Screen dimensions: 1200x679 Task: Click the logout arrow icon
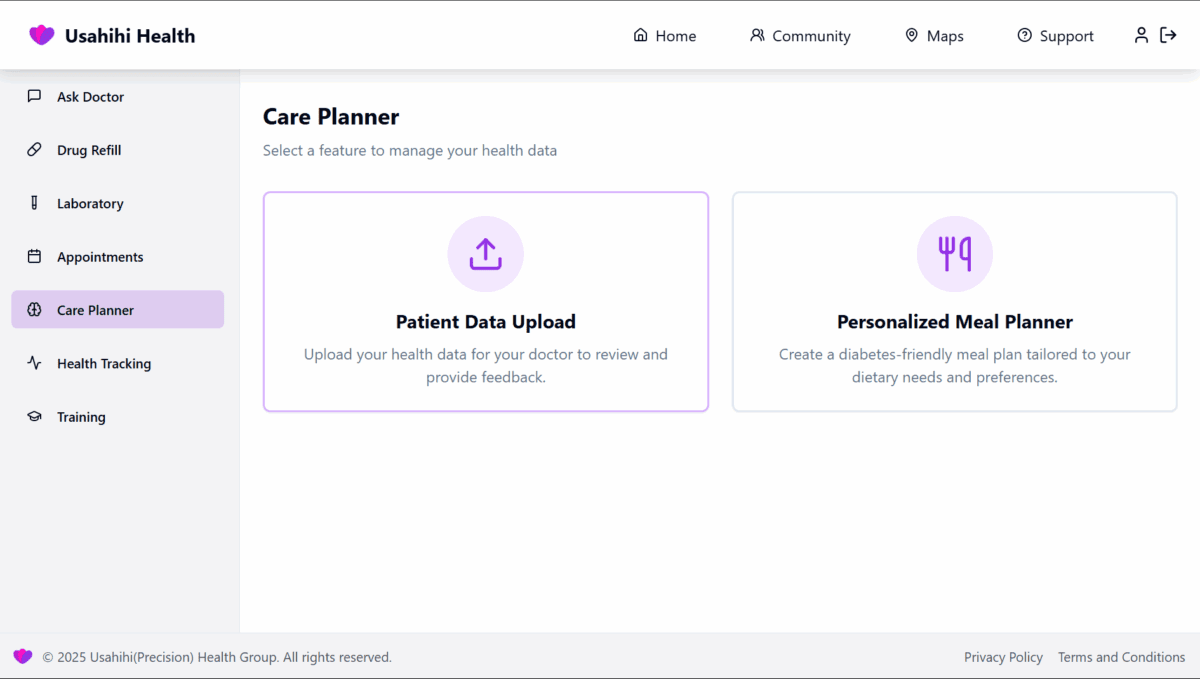tap(1168, 35)
